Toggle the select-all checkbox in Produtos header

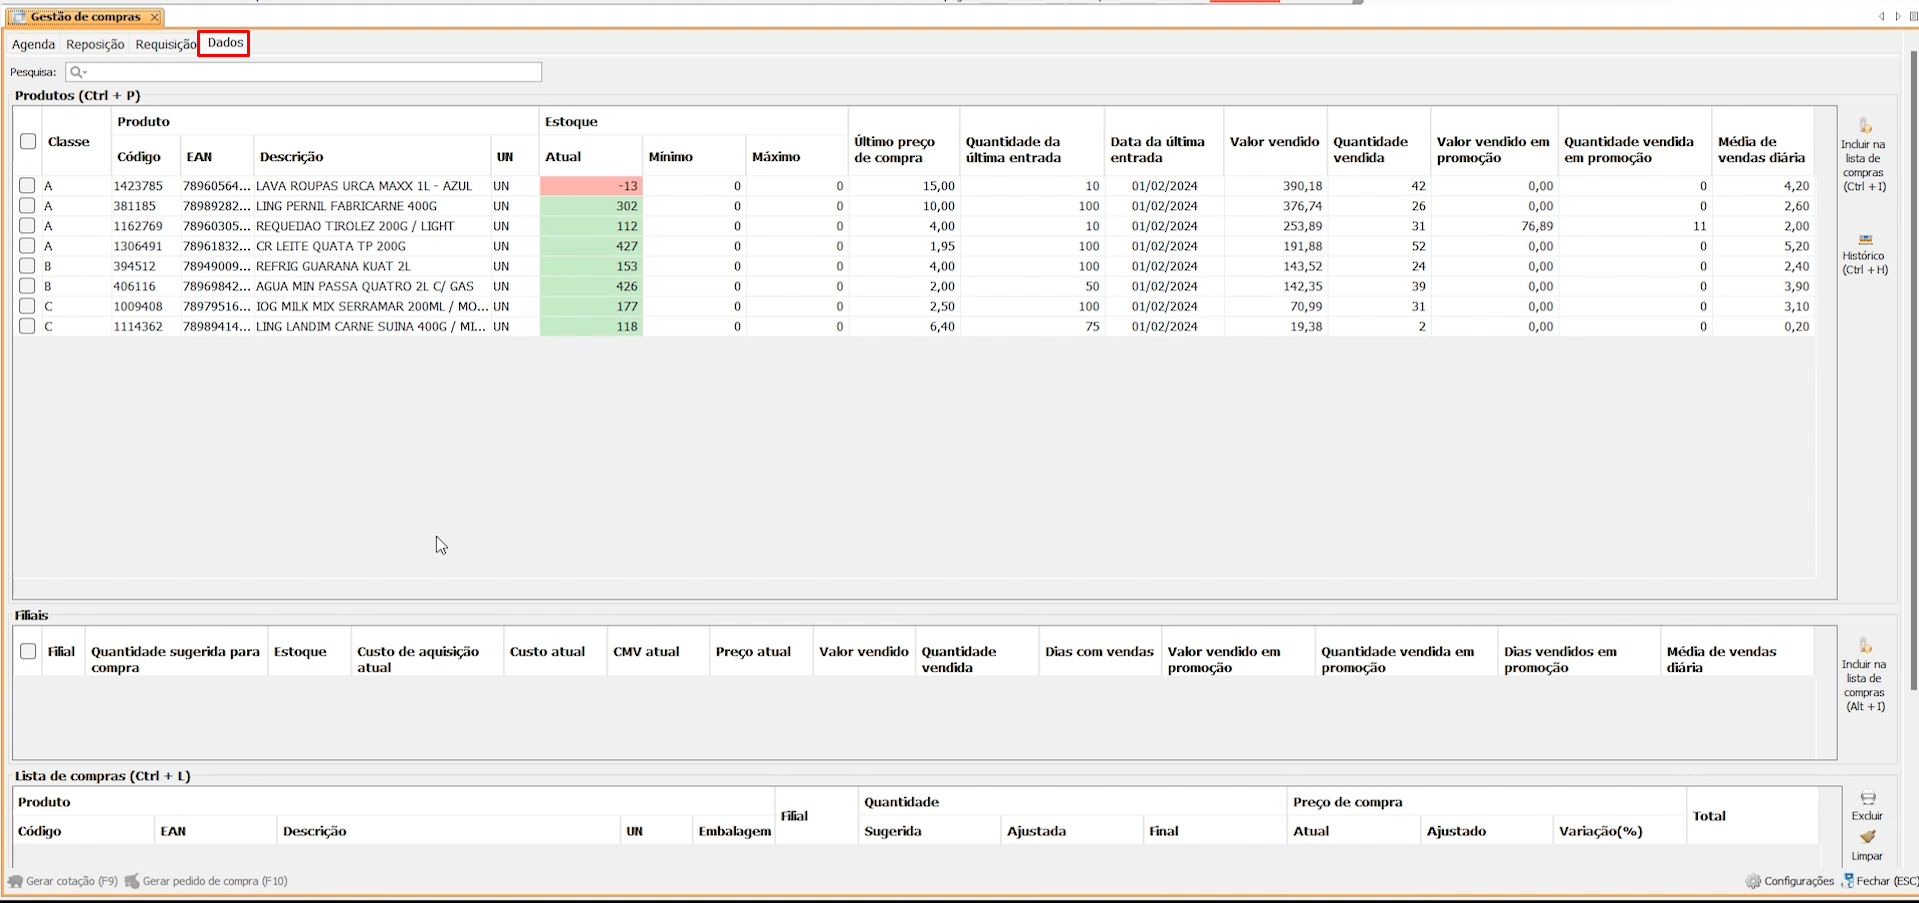click(x=28, y=141)
